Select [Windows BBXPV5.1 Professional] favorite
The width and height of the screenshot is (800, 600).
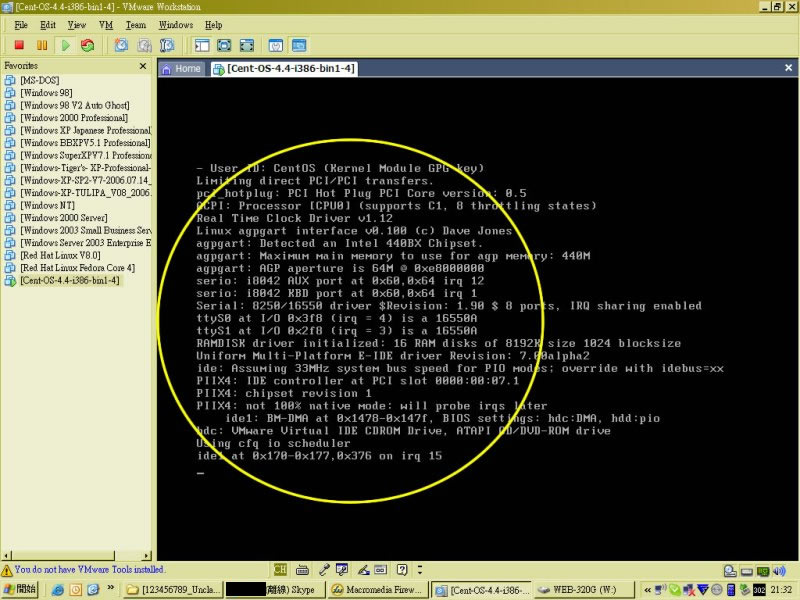click(x=78, y=143)
